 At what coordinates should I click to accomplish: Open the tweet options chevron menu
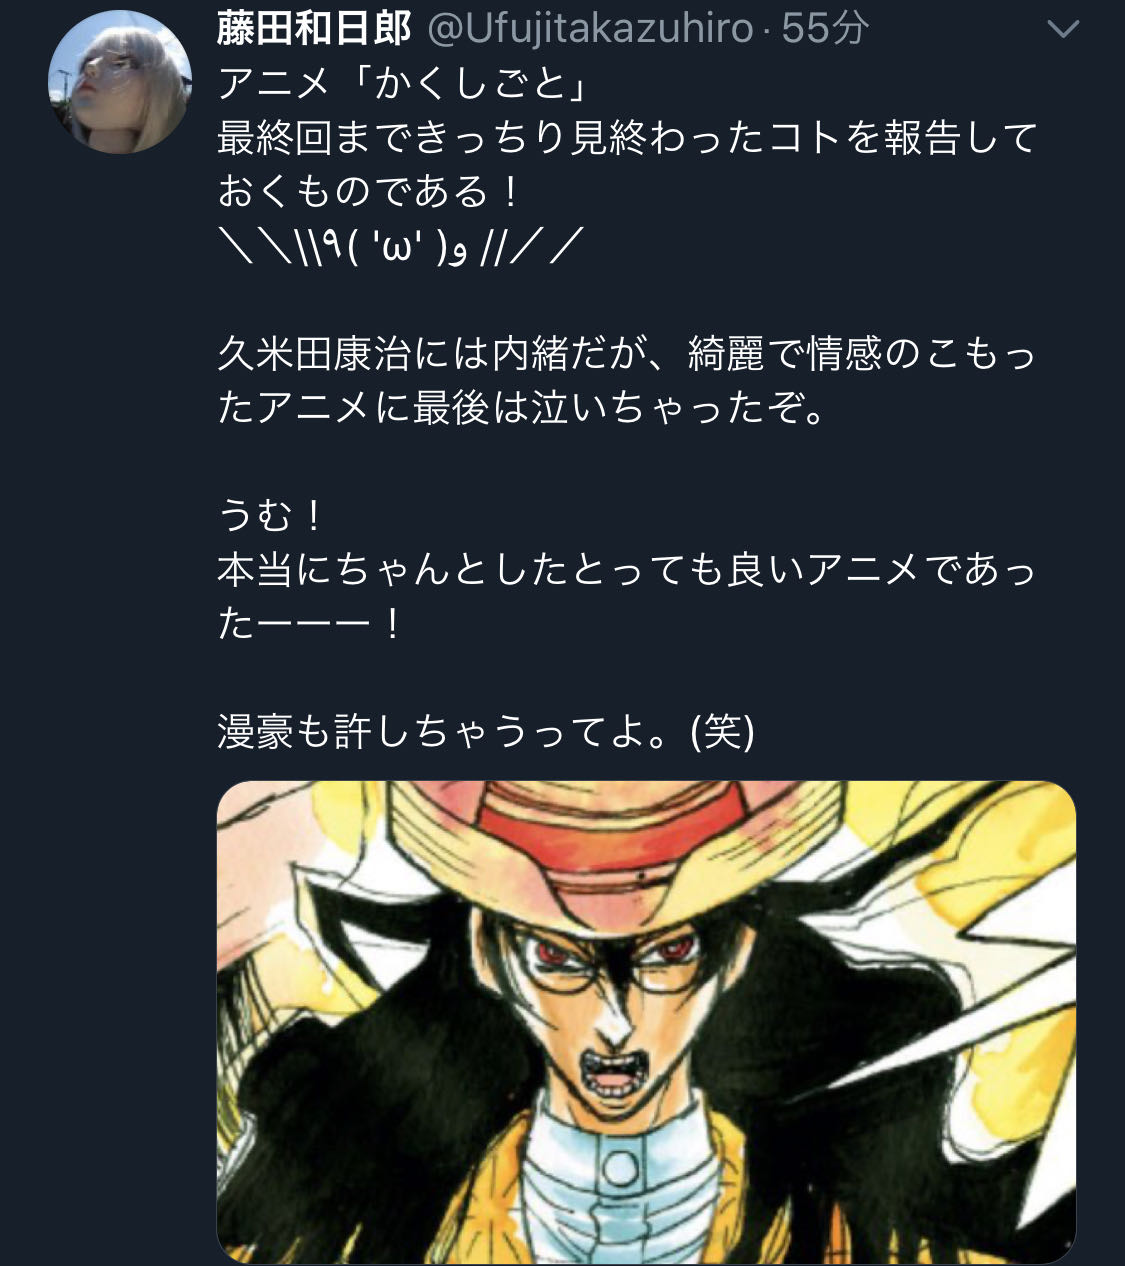click(x=1062, y=29)
